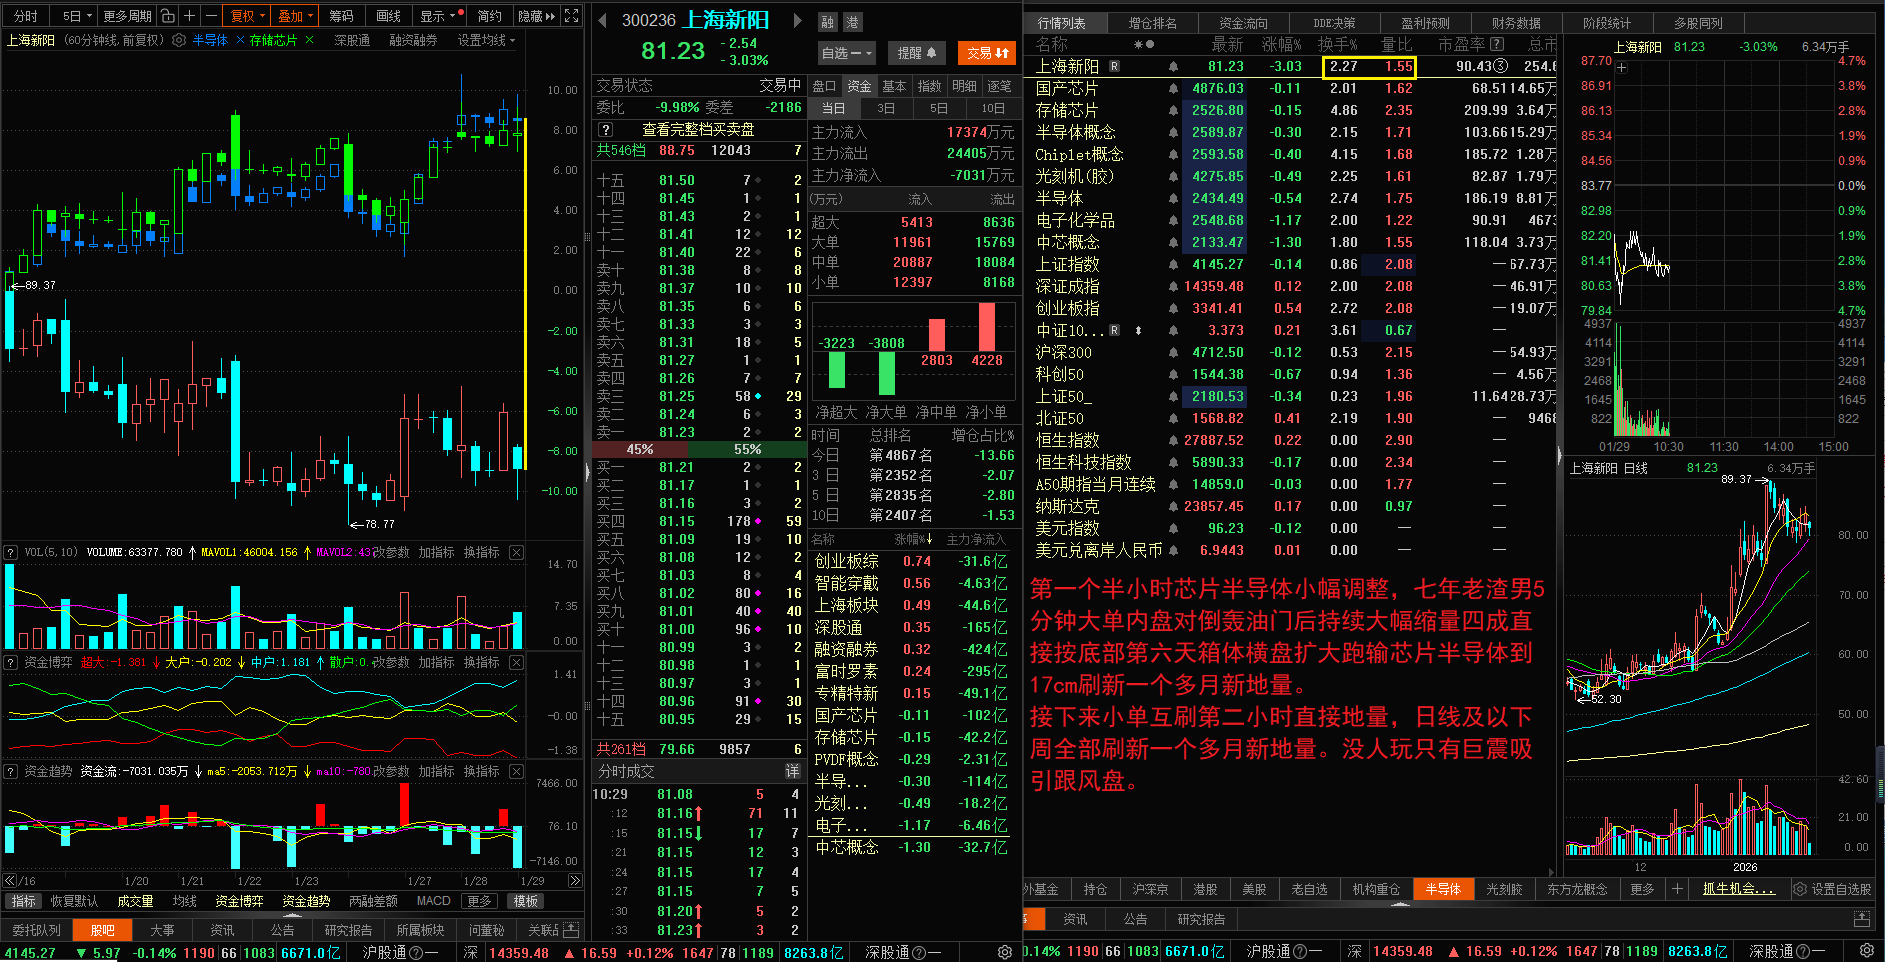Zoom in the K-line chart with plus
The width and height of the screenshot is (1885, 962).
(x=189, y=16)
